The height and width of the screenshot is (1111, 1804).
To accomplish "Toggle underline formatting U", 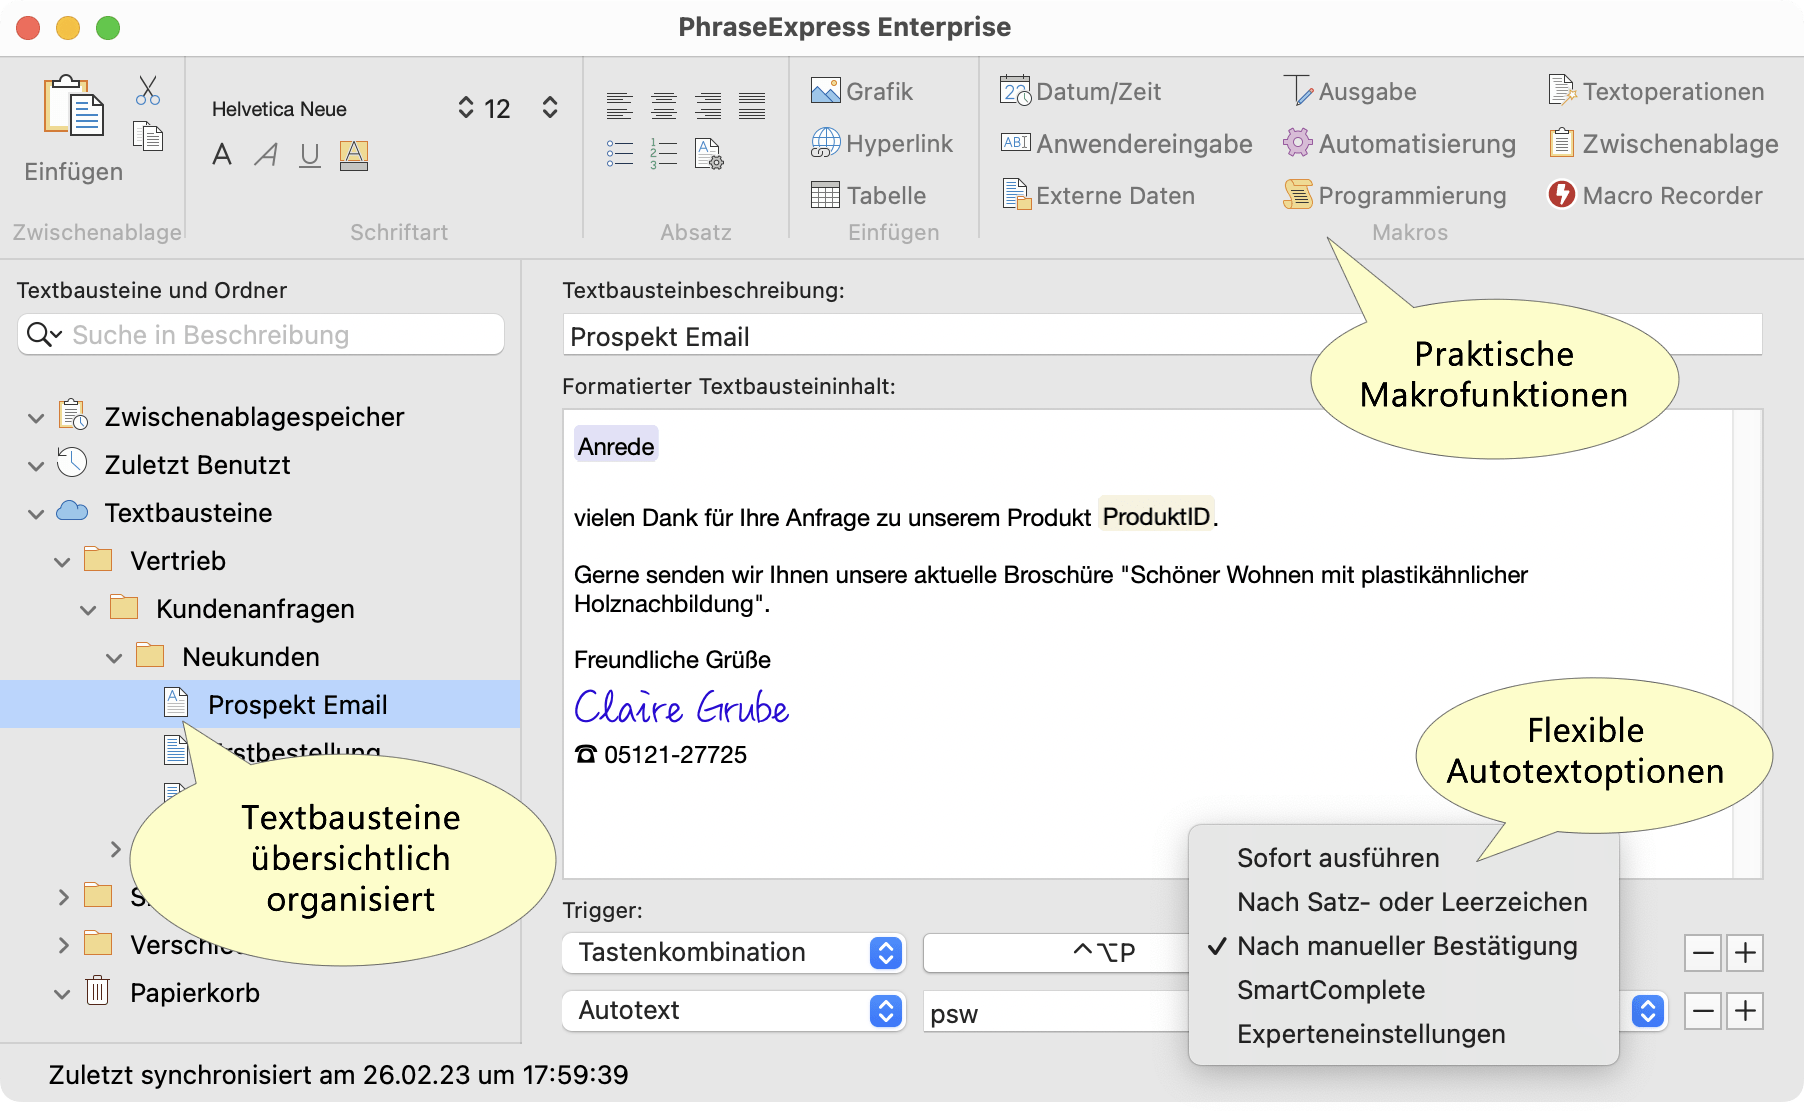I will pos(310,155).
